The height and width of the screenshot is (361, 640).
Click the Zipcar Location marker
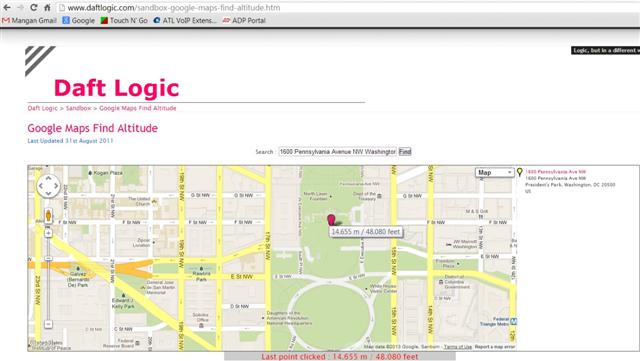tap(154, 243)
